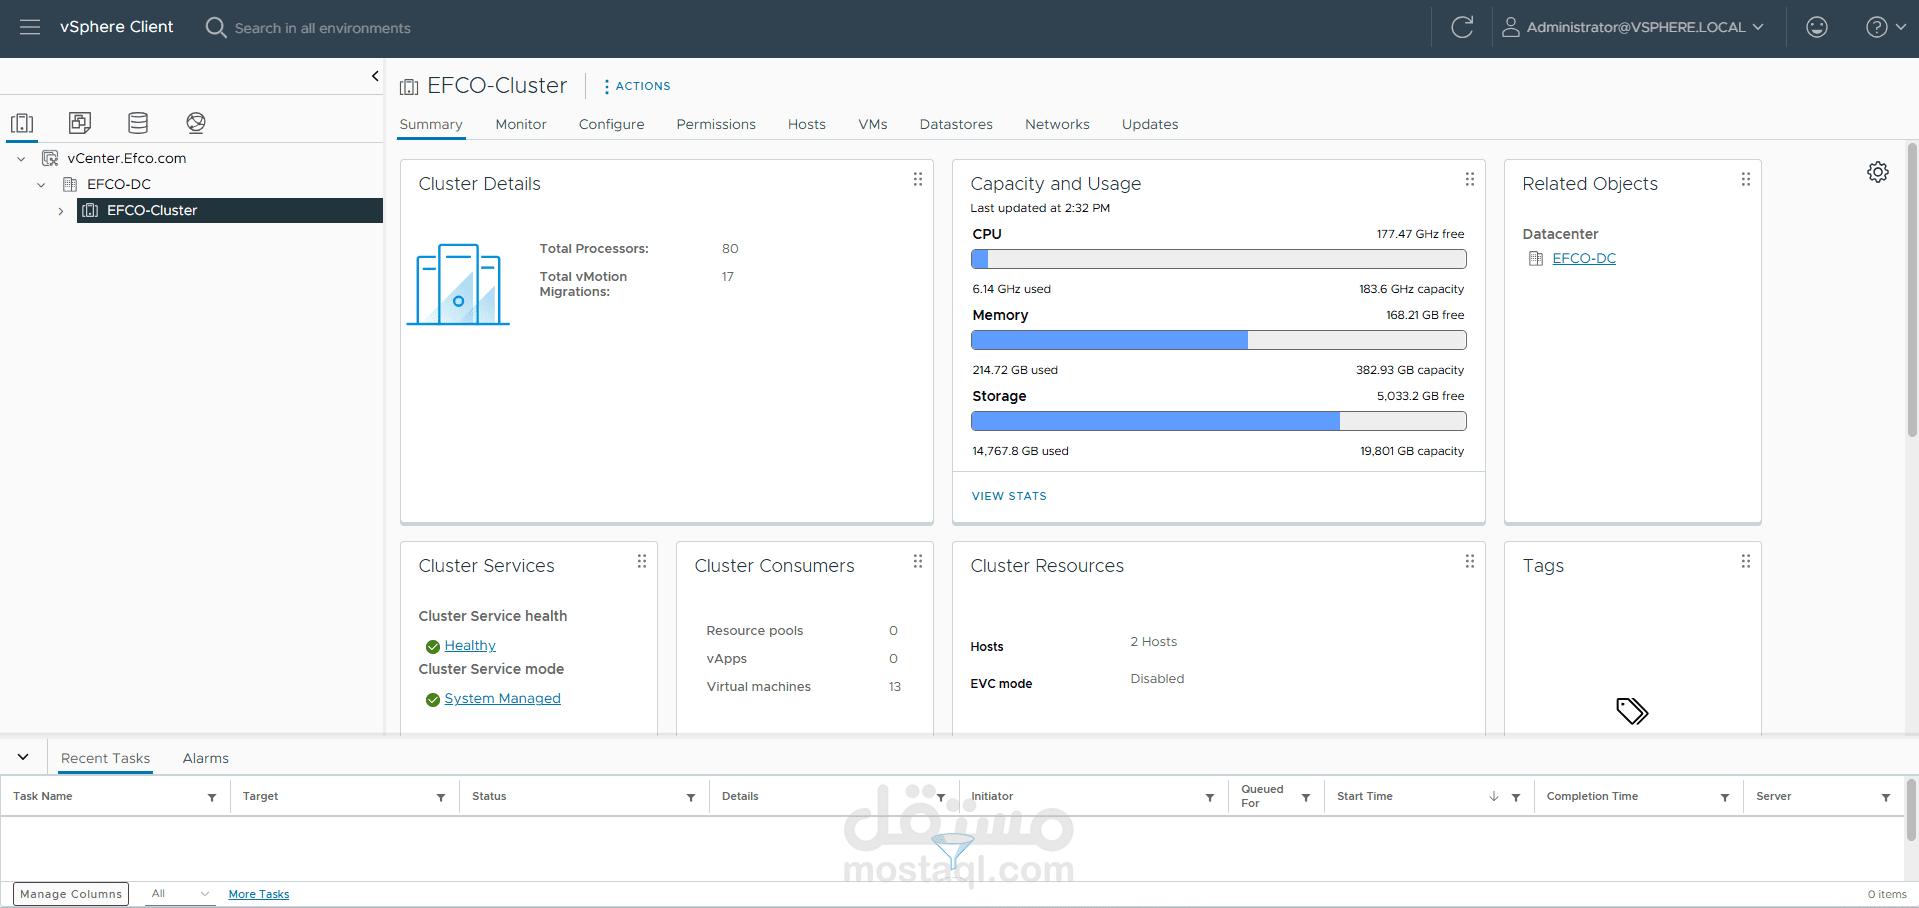Image resolution: width=1919 pixels, height=908 pixels.
Task: Open the Monitor tab
Action: click(521, 124)
